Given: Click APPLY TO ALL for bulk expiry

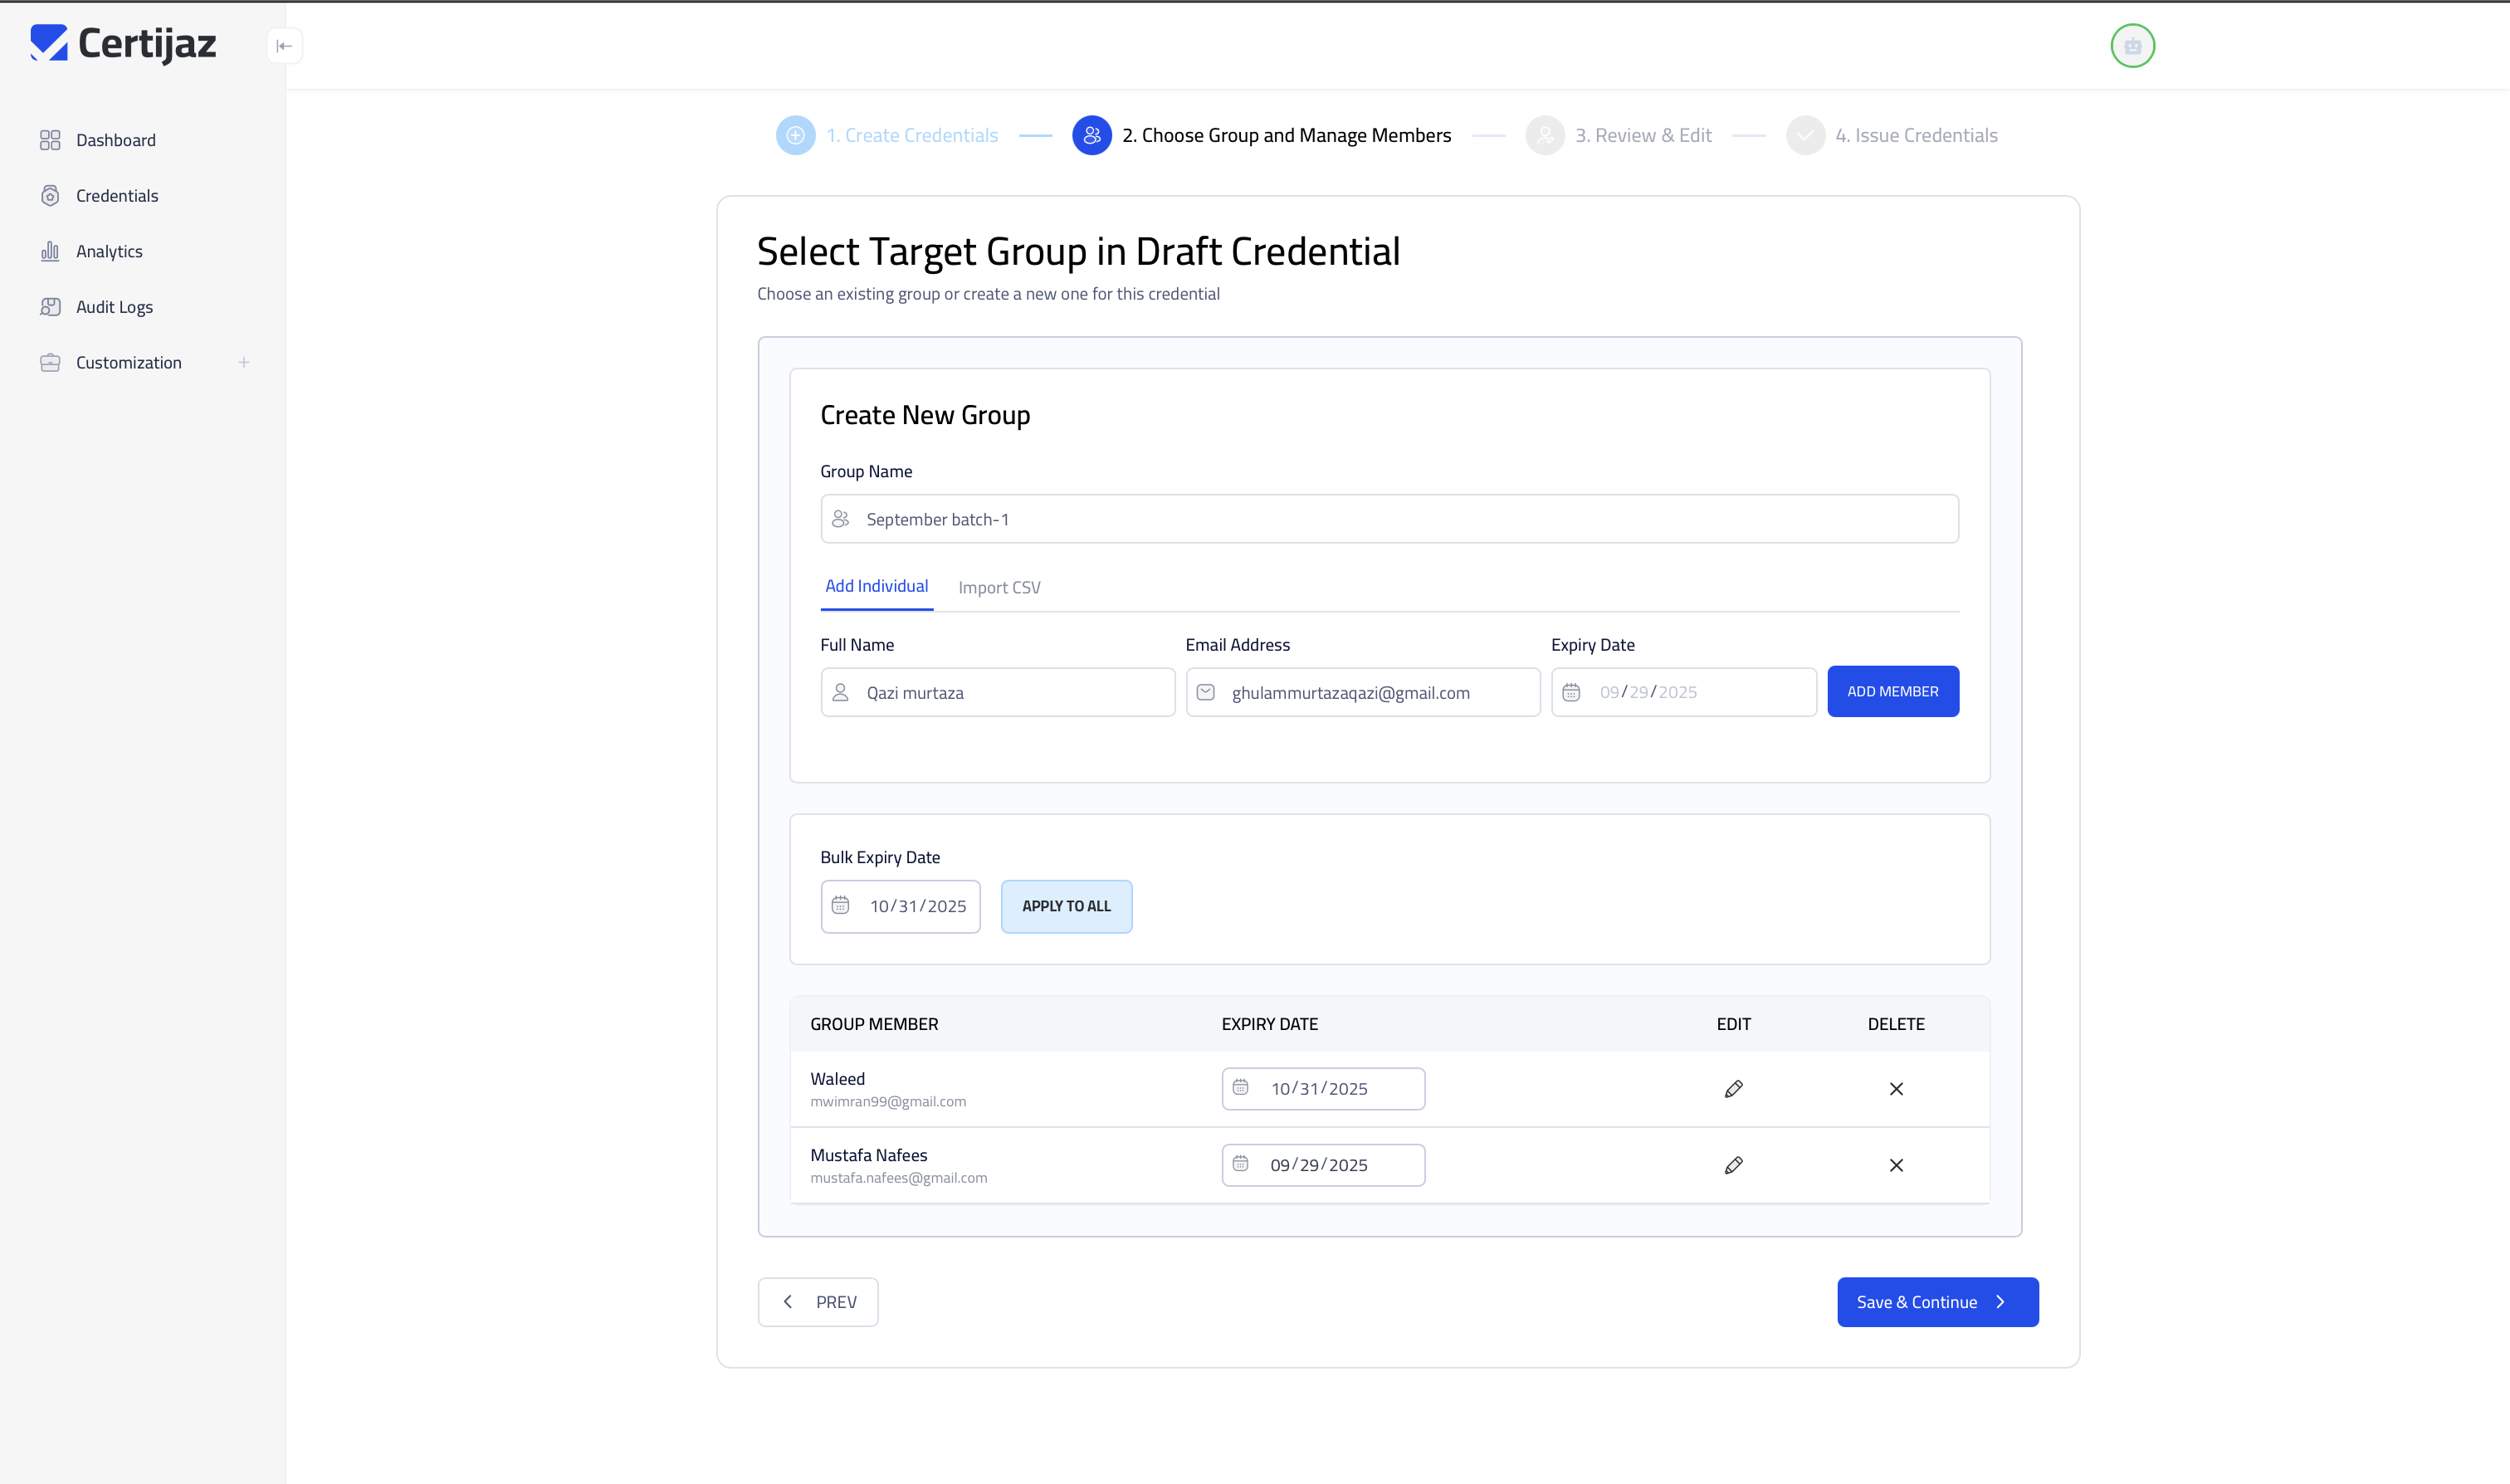Looking at the screenshot, I should tap(1066, 906).
